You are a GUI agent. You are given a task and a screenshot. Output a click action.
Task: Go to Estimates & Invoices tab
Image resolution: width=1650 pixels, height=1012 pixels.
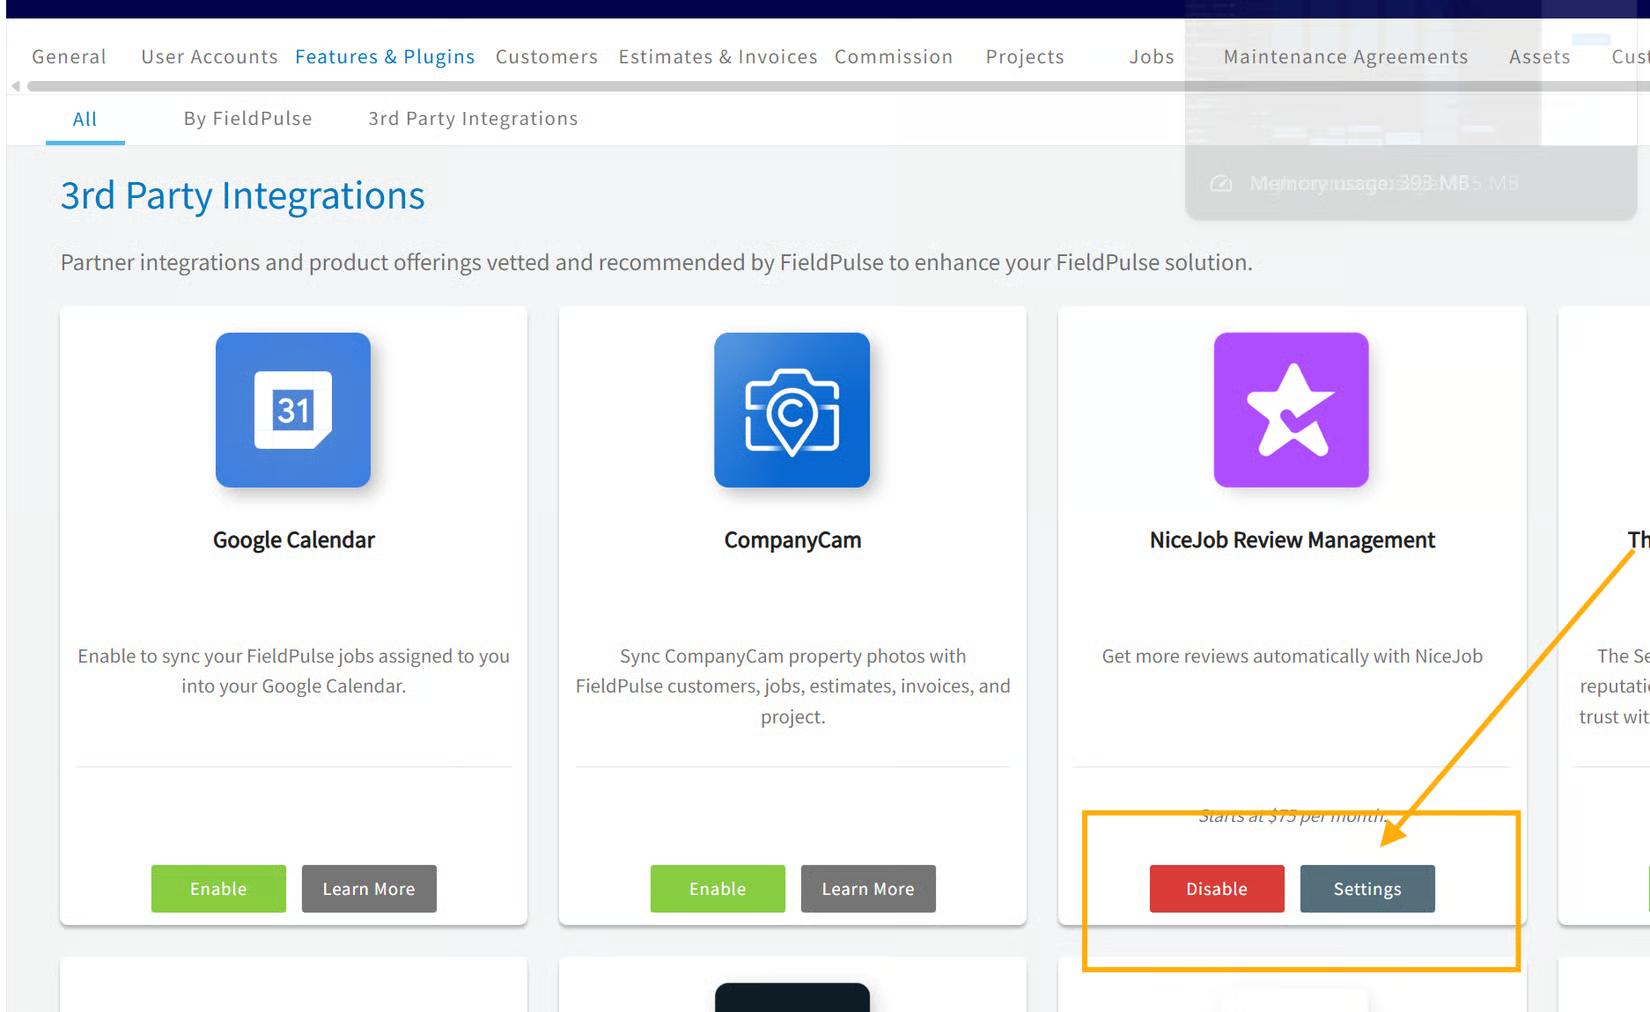pos(718,57)
